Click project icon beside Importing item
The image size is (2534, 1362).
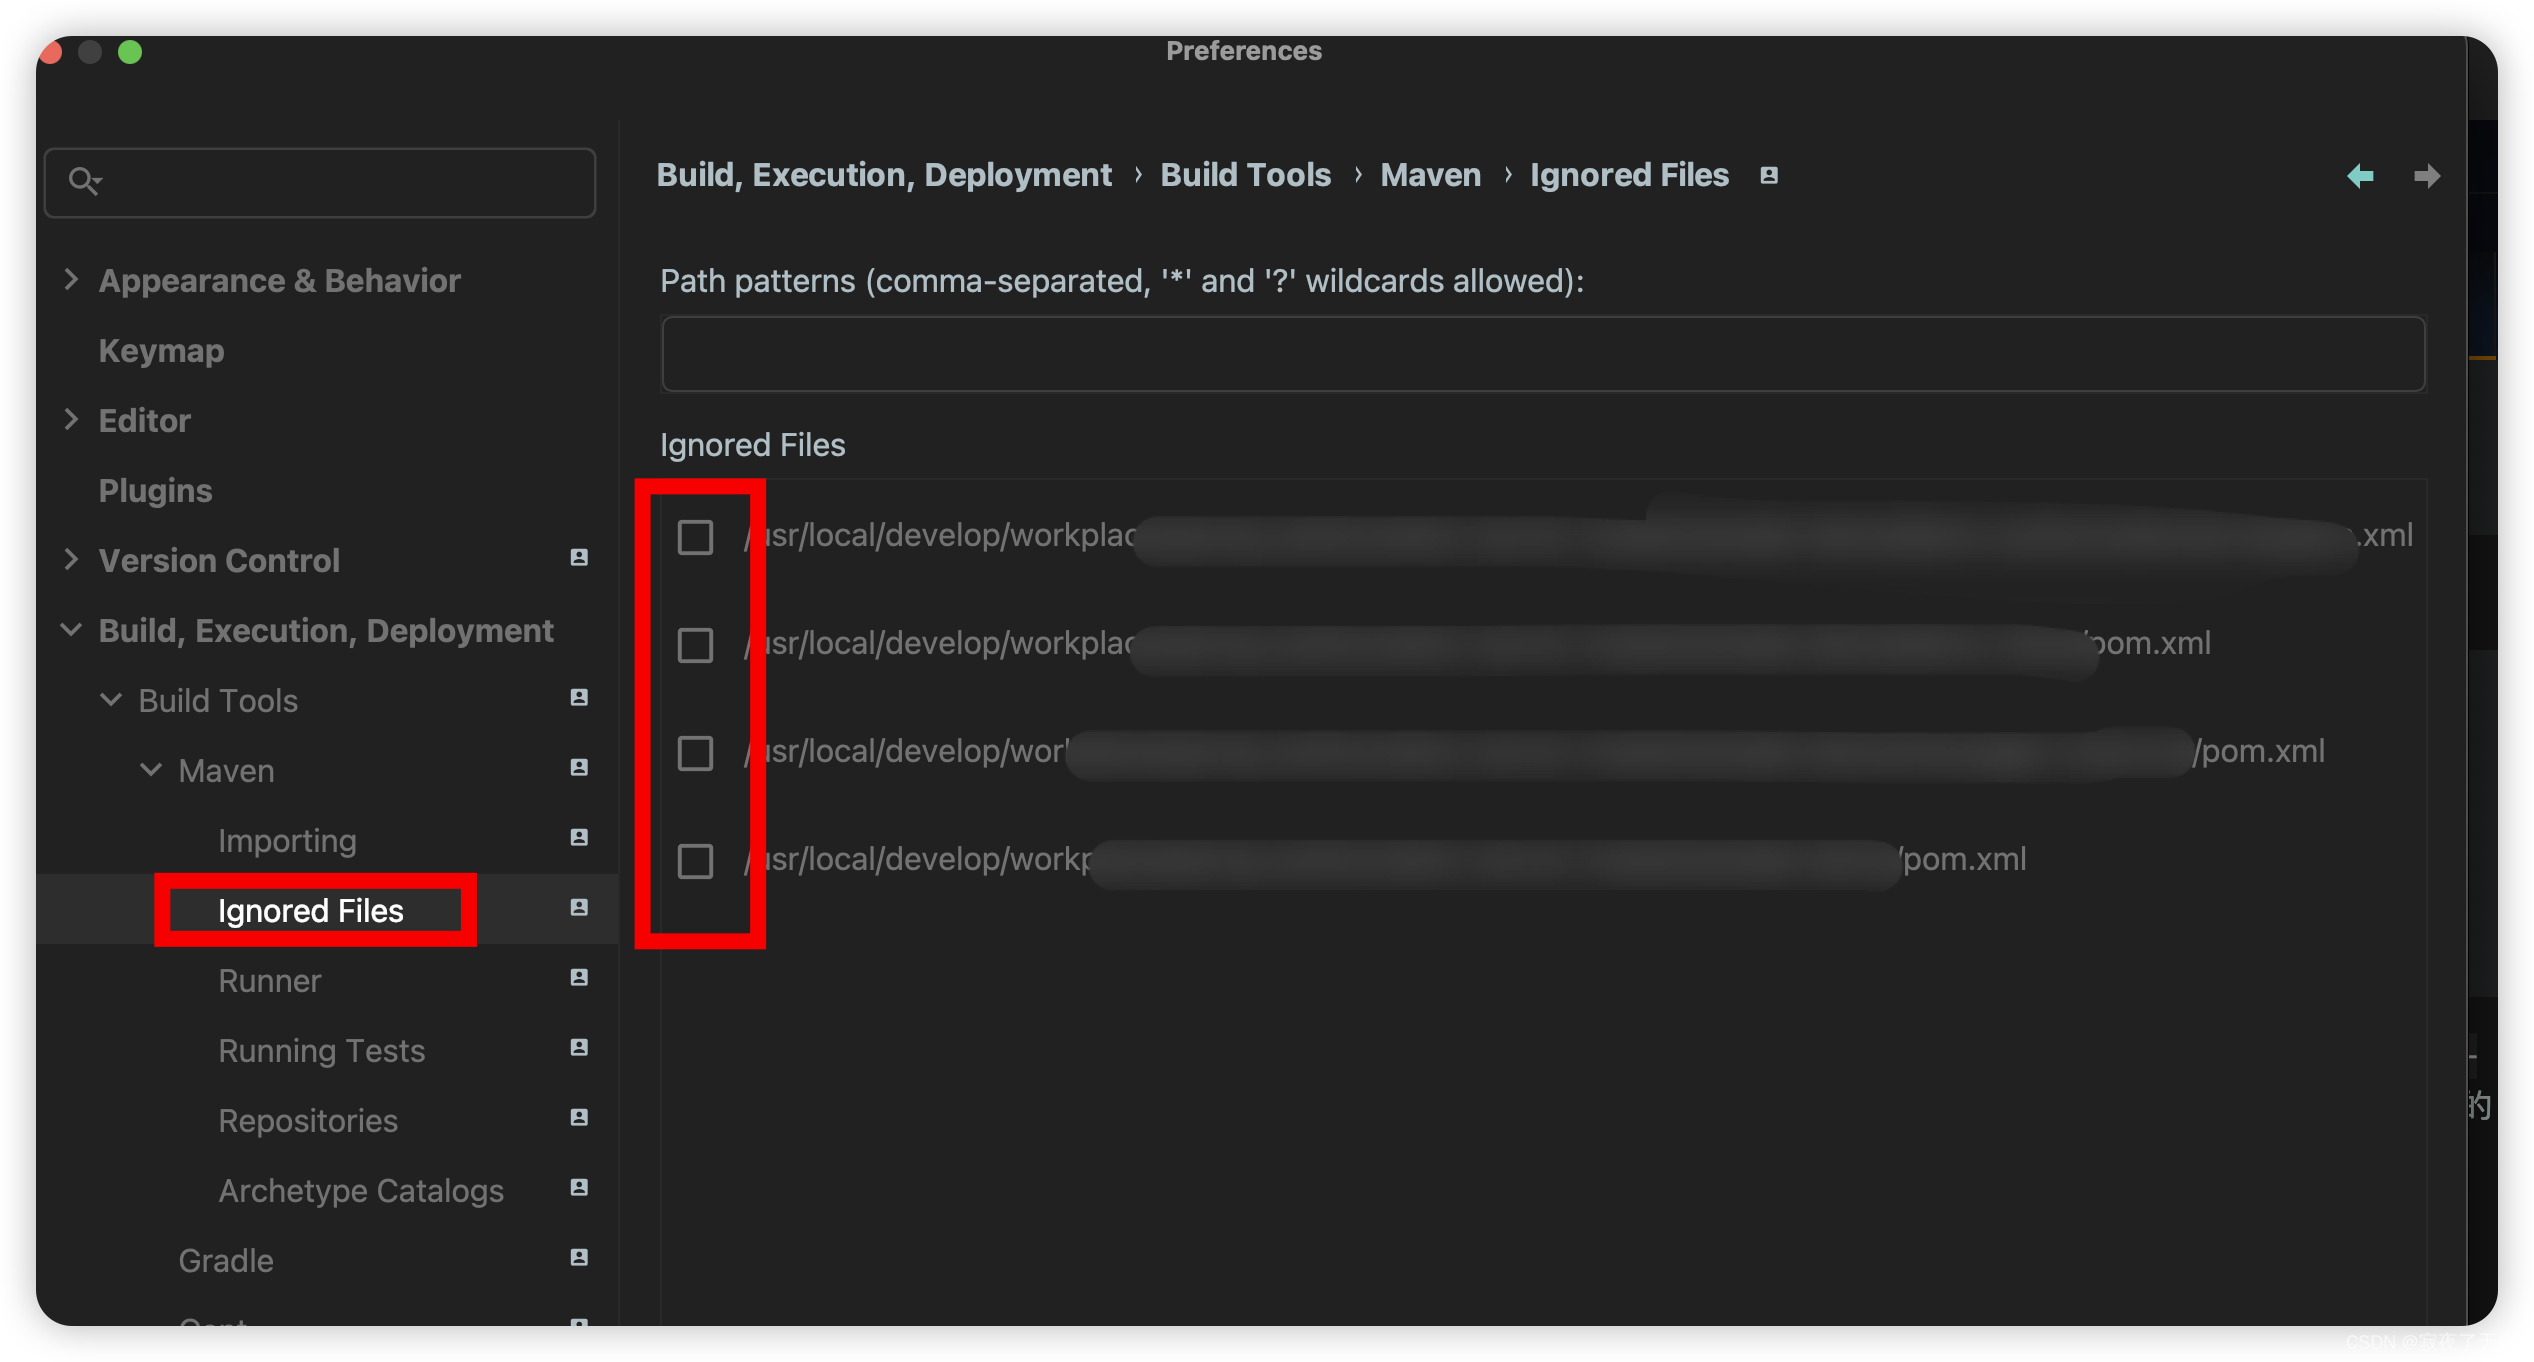coord(578,838)
